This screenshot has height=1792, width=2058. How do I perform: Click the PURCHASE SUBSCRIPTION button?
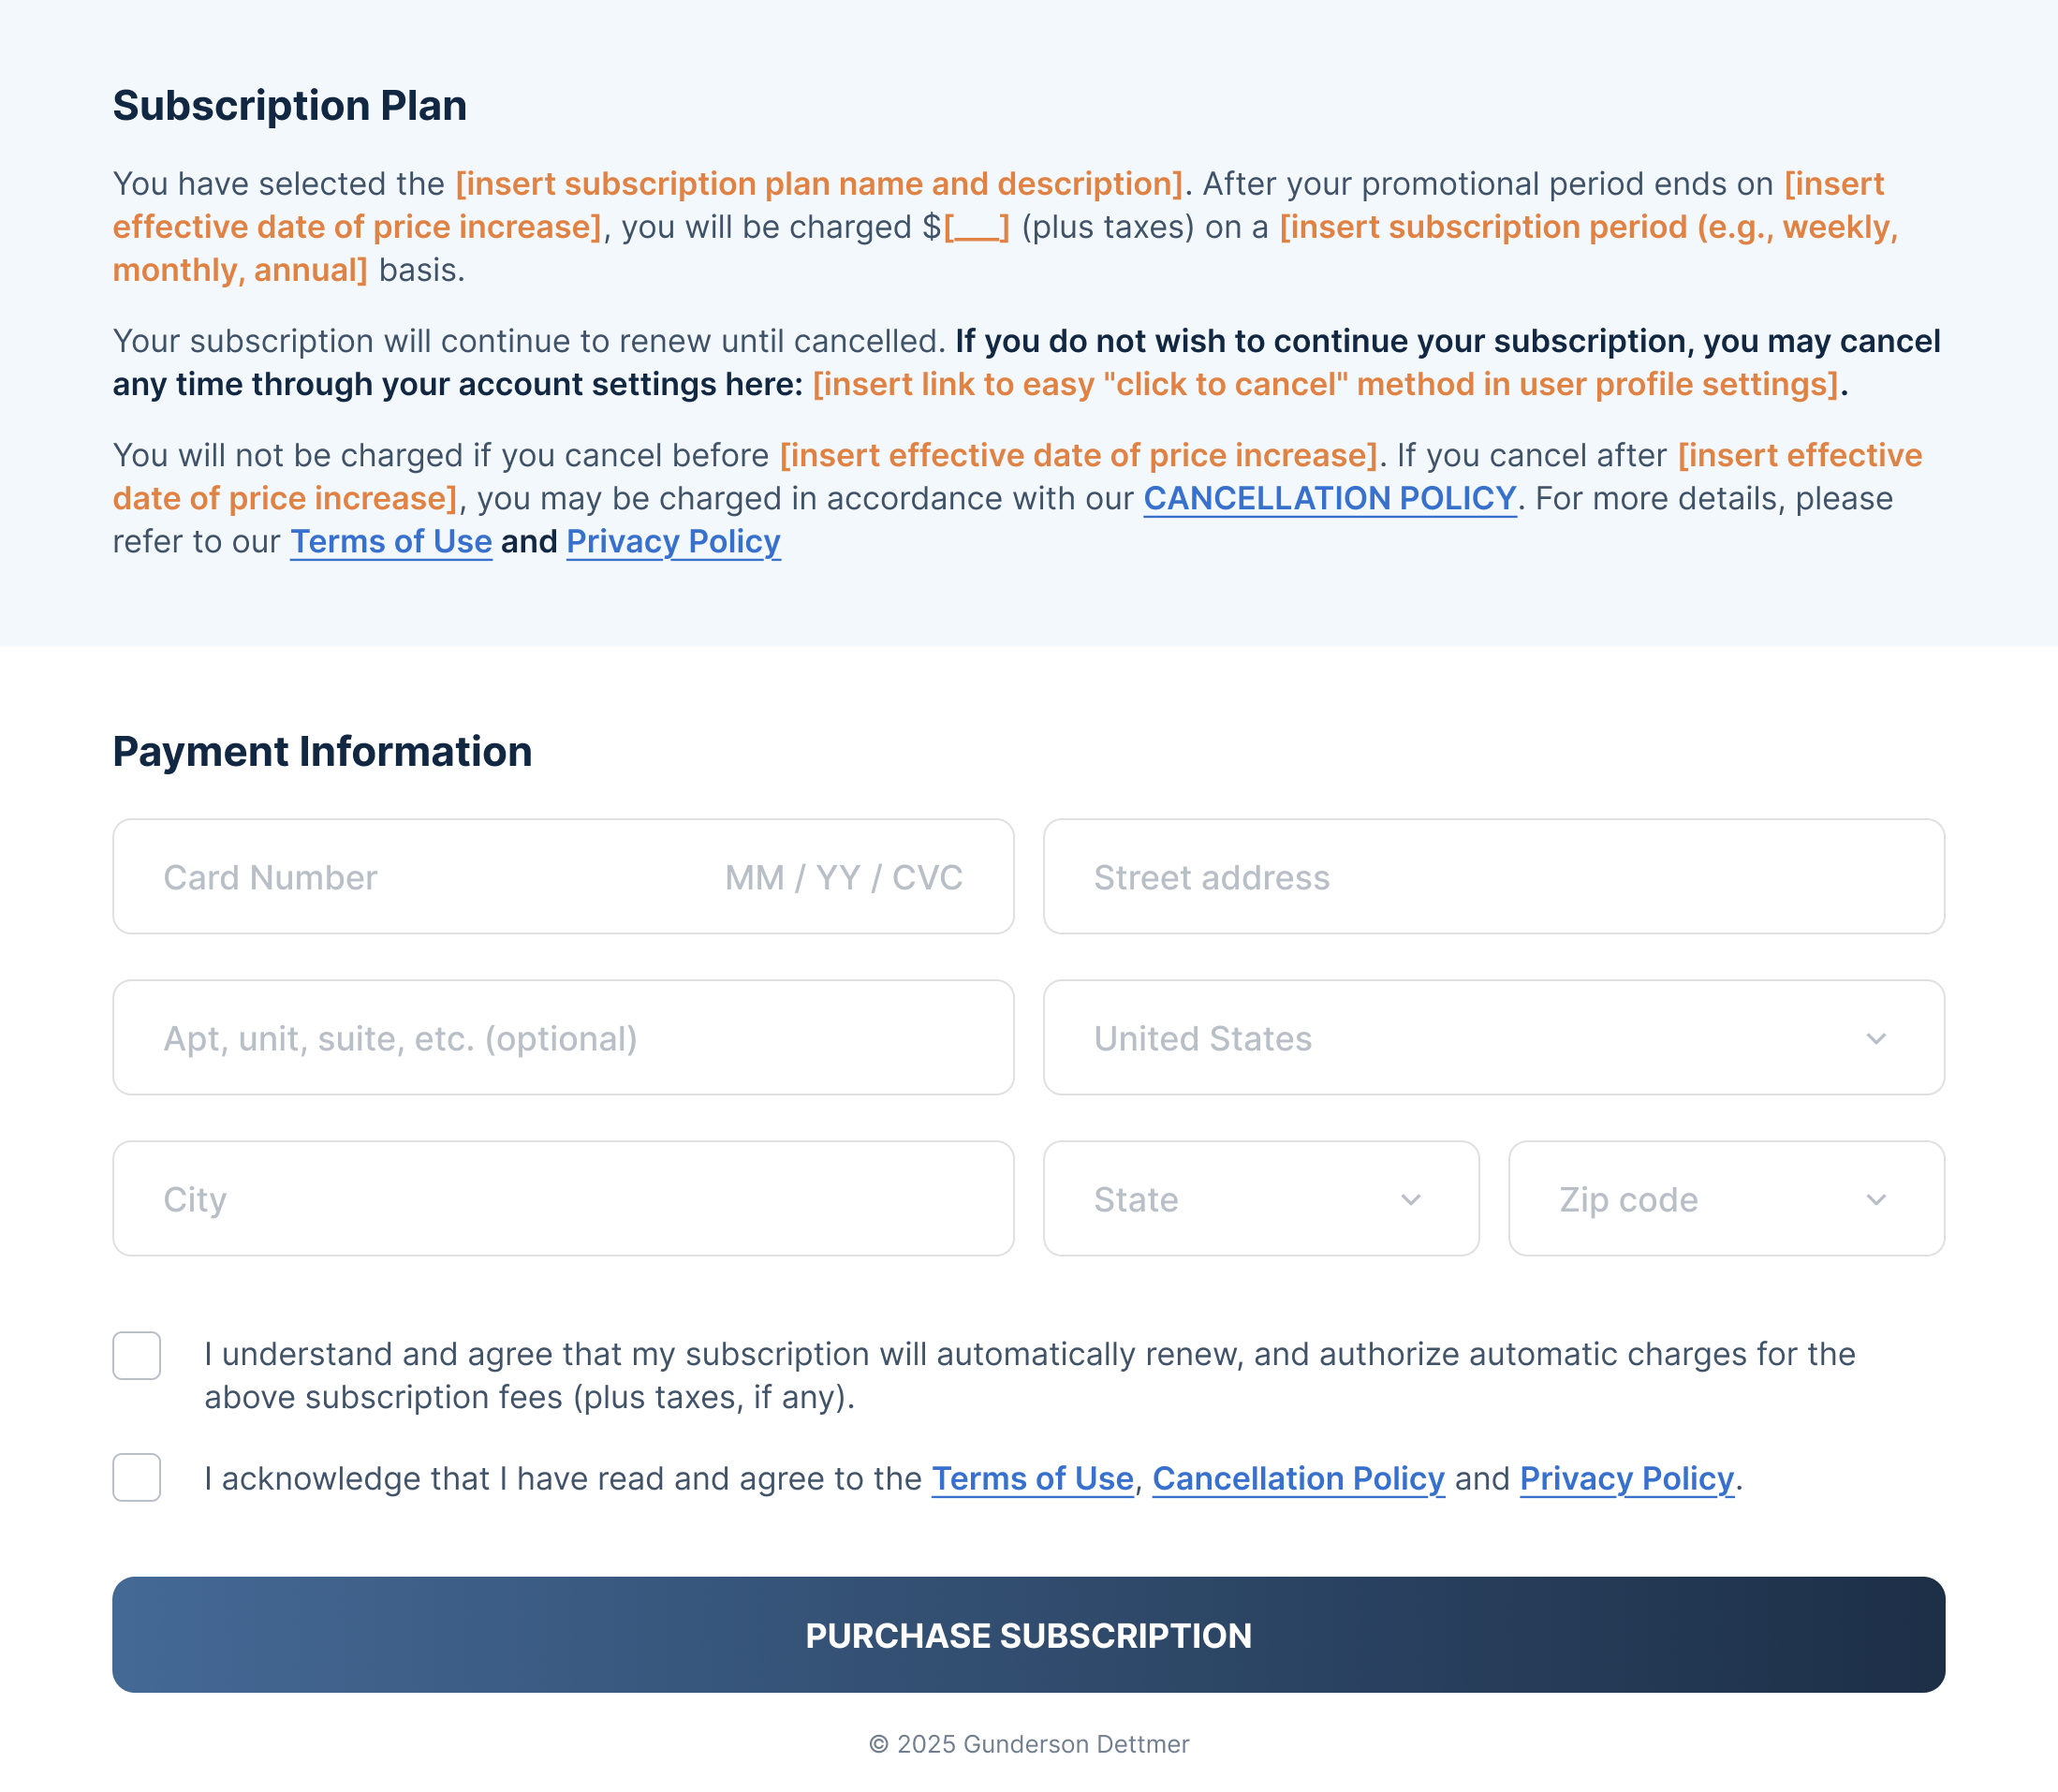(x=1028, y=1635)
